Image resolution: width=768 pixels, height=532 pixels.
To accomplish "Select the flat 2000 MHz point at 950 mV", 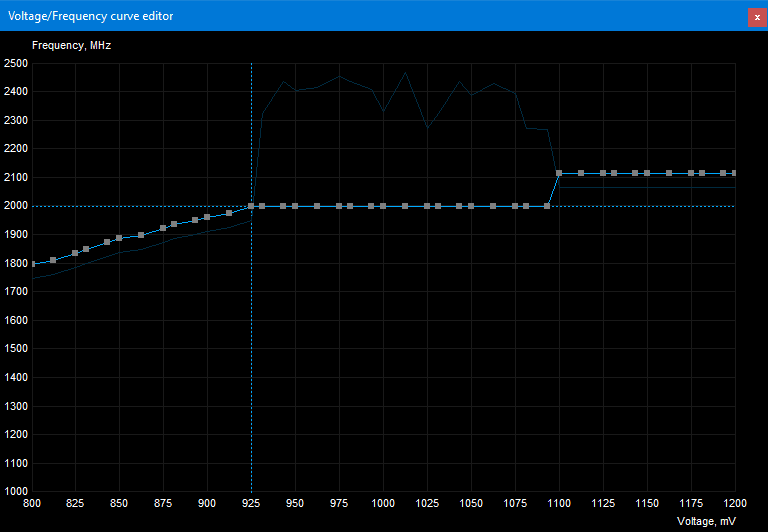I will (295, 206).
